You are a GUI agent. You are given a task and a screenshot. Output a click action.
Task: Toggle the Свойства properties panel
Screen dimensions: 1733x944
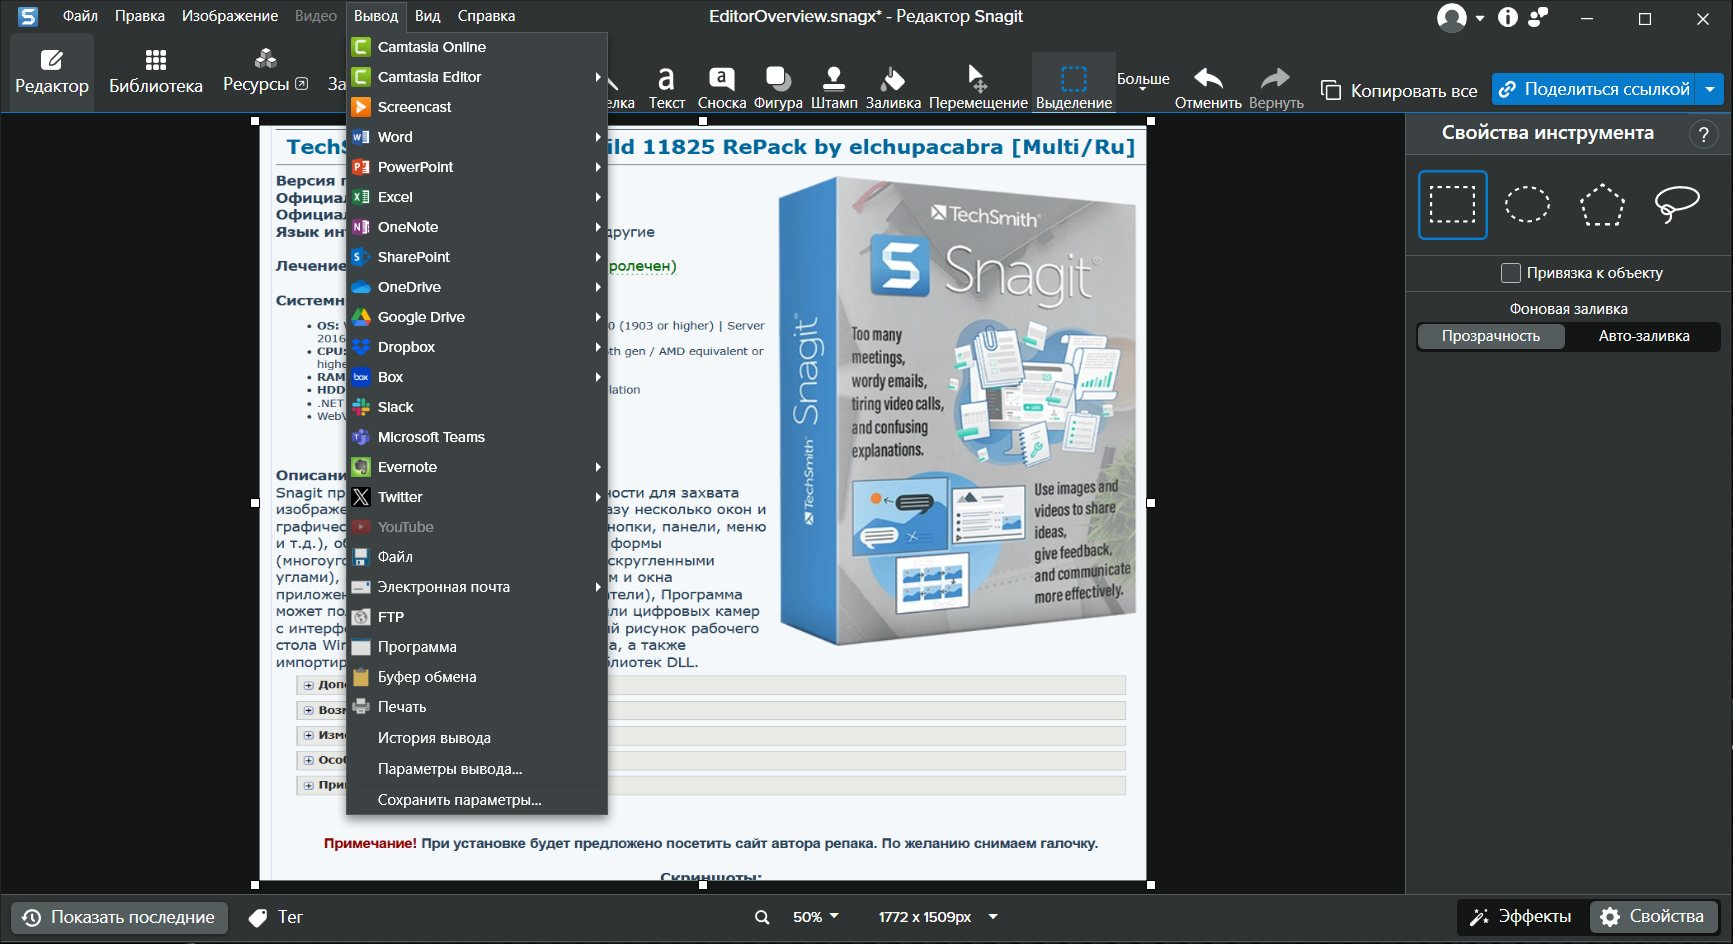[1654, 917]
